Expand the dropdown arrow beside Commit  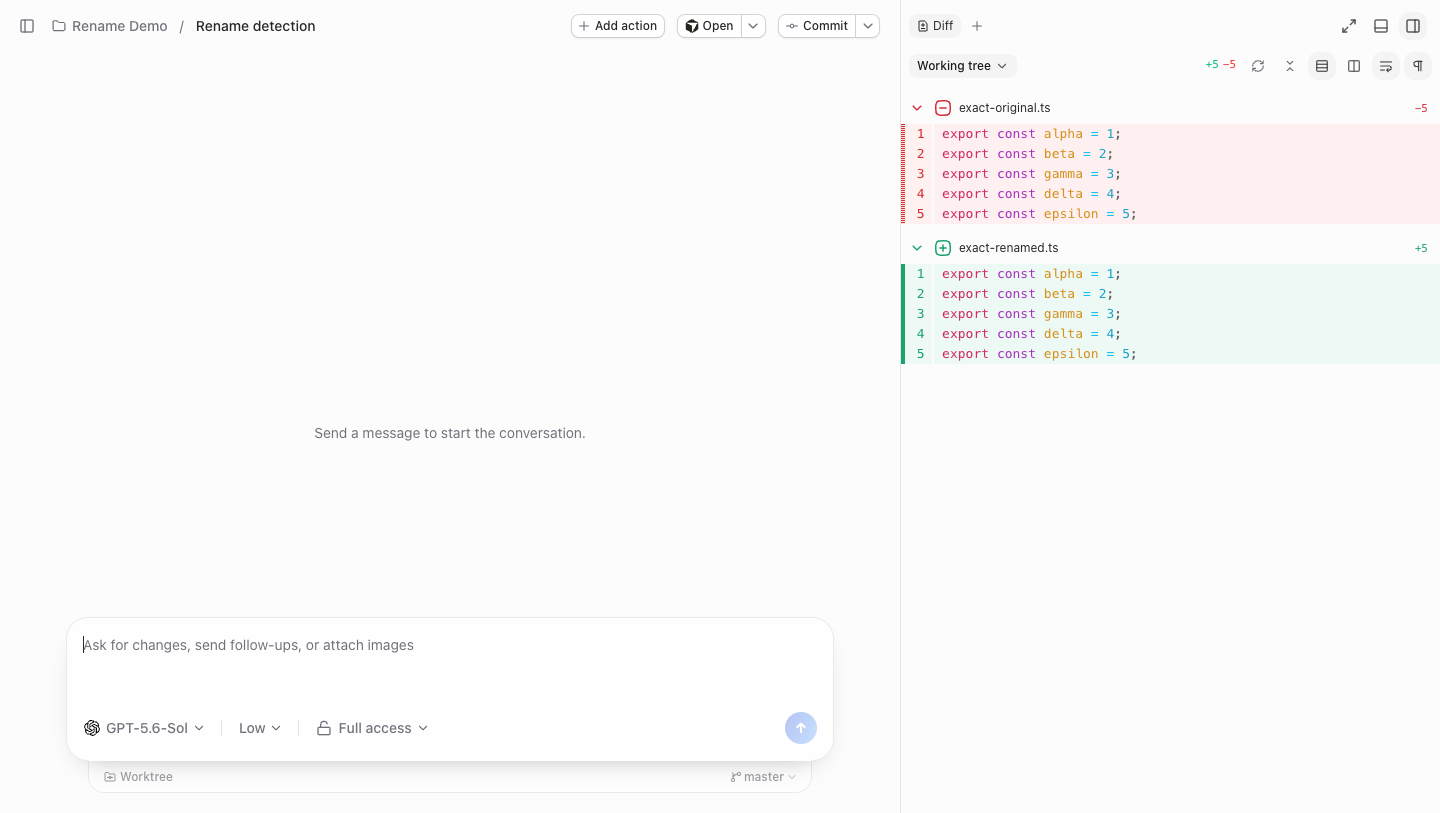pyautogui.click(x=868, y=26)
